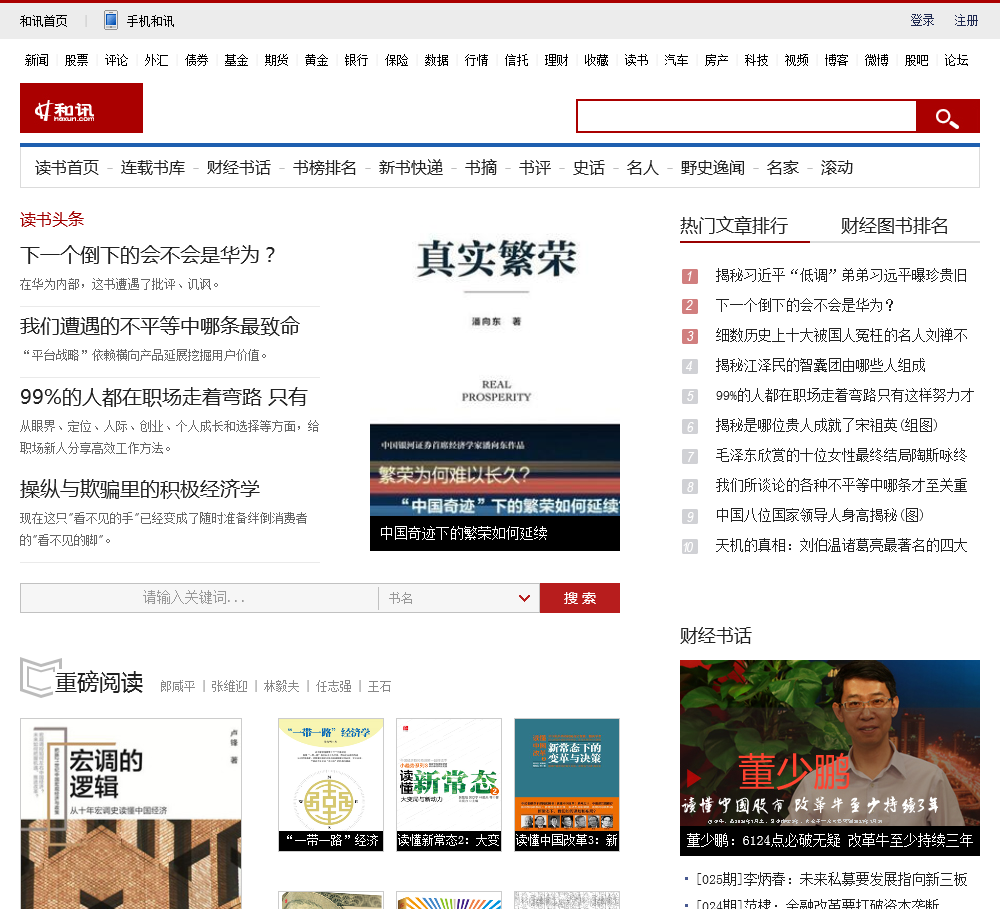Open headline 下一个倒下的会不会是华为
Screen dimensions: 1000x909
click(148, 255)
